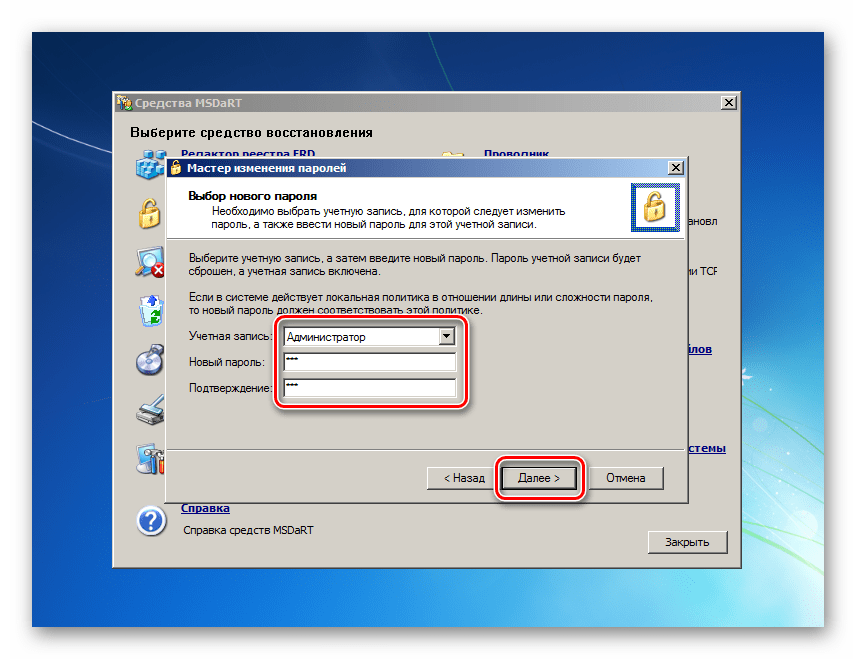The image size is (856, 659).
Task: Click the 'Справка средств MSDaRT' text
Action: coord(248,530)
